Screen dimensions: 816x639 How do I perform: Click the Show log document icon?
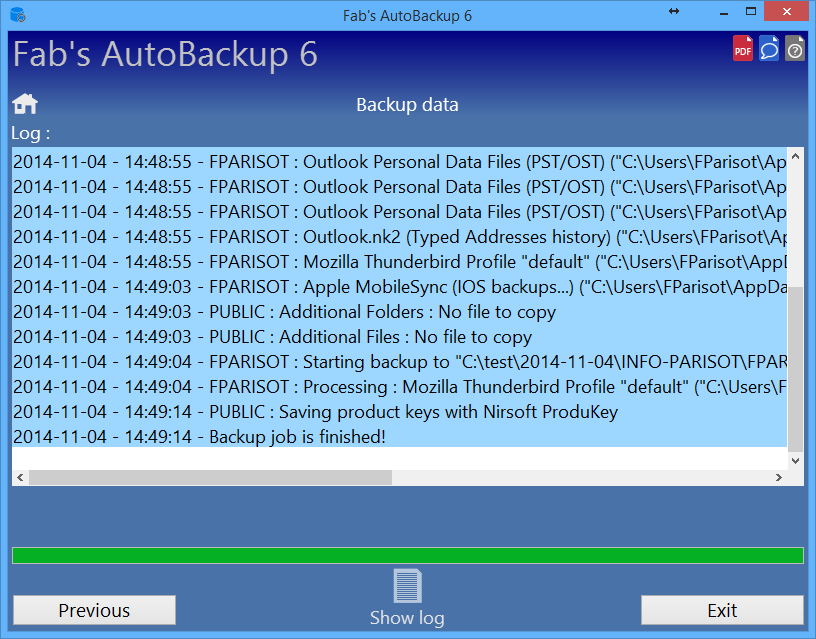tap(407, 586)
